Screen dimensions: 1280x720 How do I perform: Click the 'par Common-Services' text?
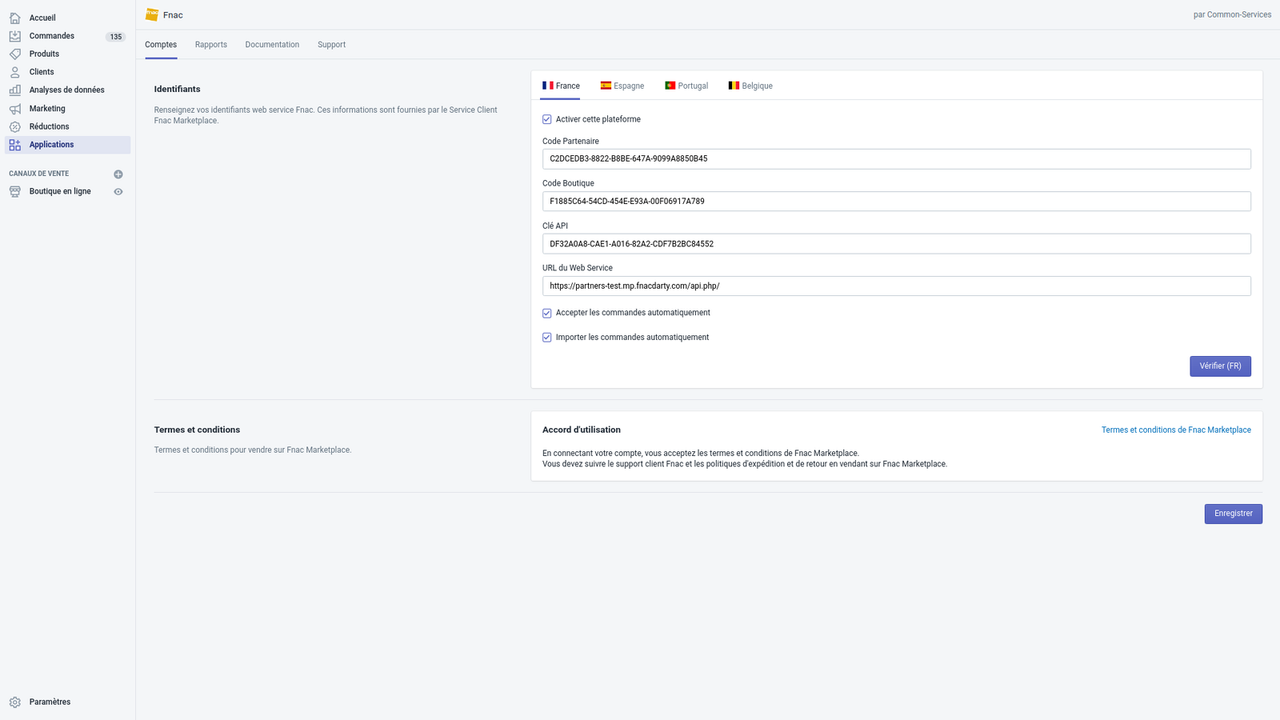[x=1233, y=15]
